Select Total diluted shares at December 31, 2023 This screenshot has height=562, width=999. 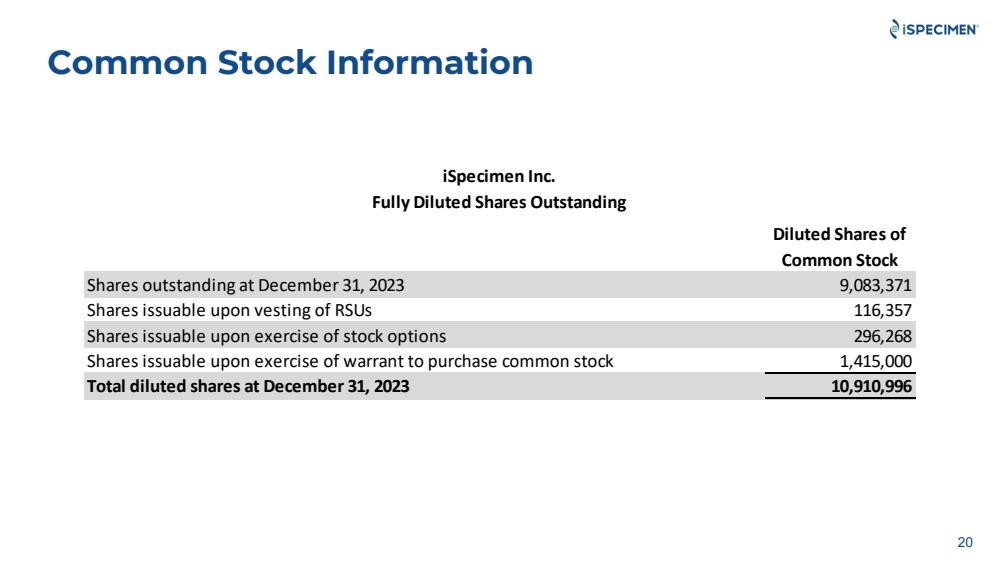pyautogui.click(x=248, y=386)
